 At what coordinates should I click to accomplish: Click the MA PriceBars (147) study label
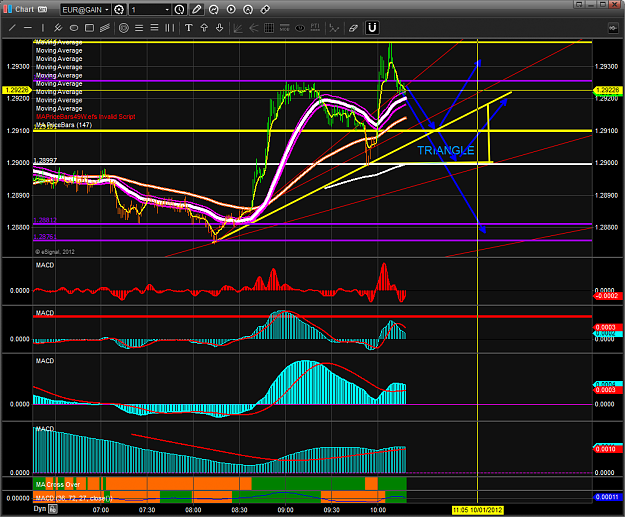pyautogui.click(x=64, y=125)
